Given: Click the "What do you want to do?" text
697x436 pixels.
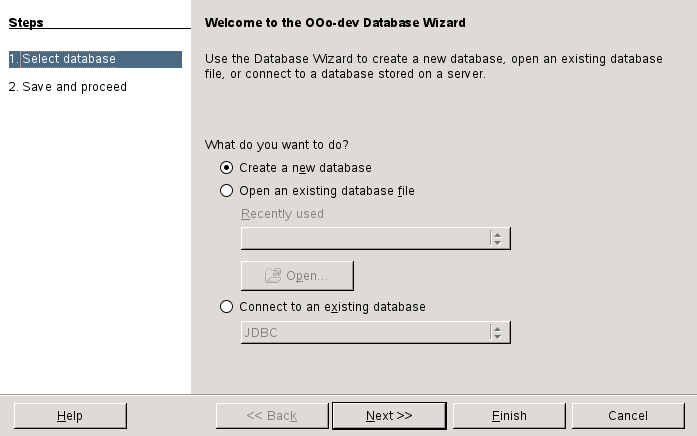Looking at the screenshot, I should tap(276, 145).
